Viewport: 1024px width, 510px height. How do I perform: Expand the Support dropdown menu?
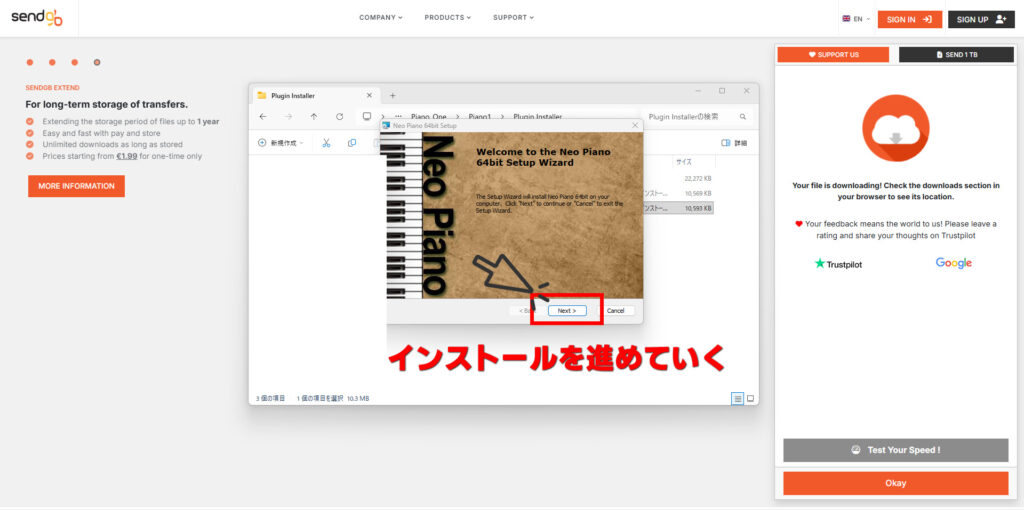pos(513,17)
